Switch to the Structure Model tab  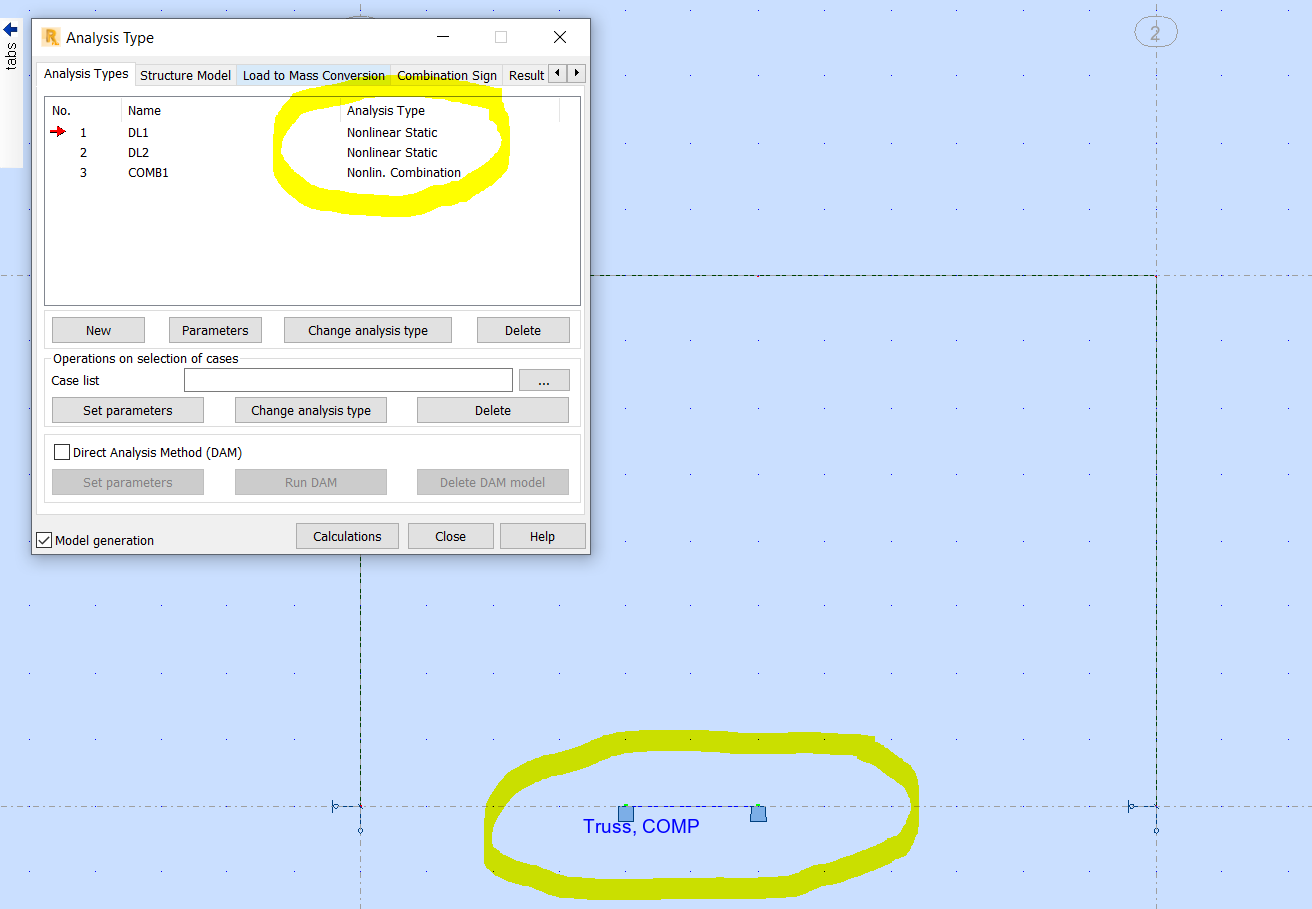185,74
